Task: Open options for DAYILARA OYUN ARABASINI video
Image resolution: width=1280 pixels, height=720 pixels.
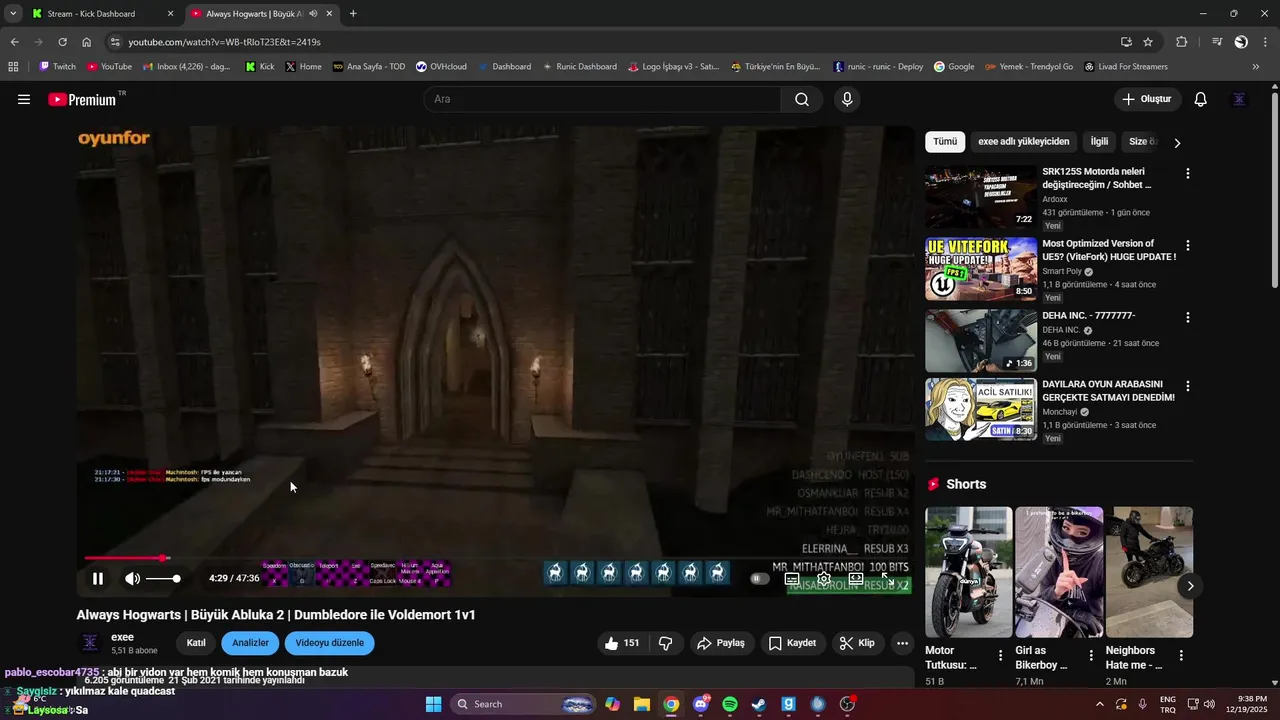Action: [x=1187, y=385]
